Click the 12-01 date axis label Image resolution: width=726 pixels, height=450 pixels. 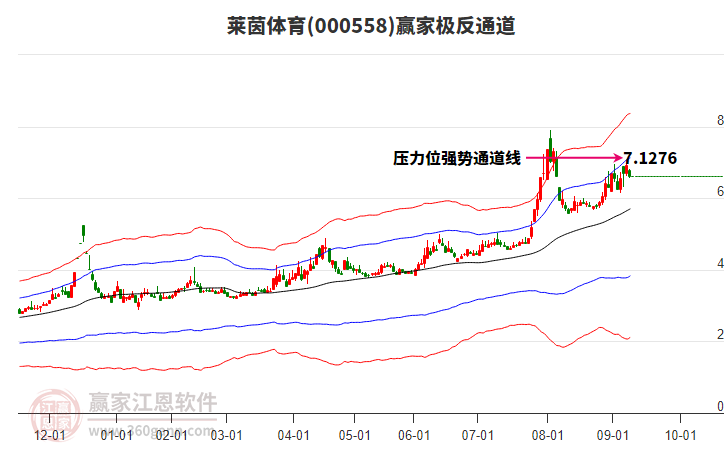coord(50,435)
